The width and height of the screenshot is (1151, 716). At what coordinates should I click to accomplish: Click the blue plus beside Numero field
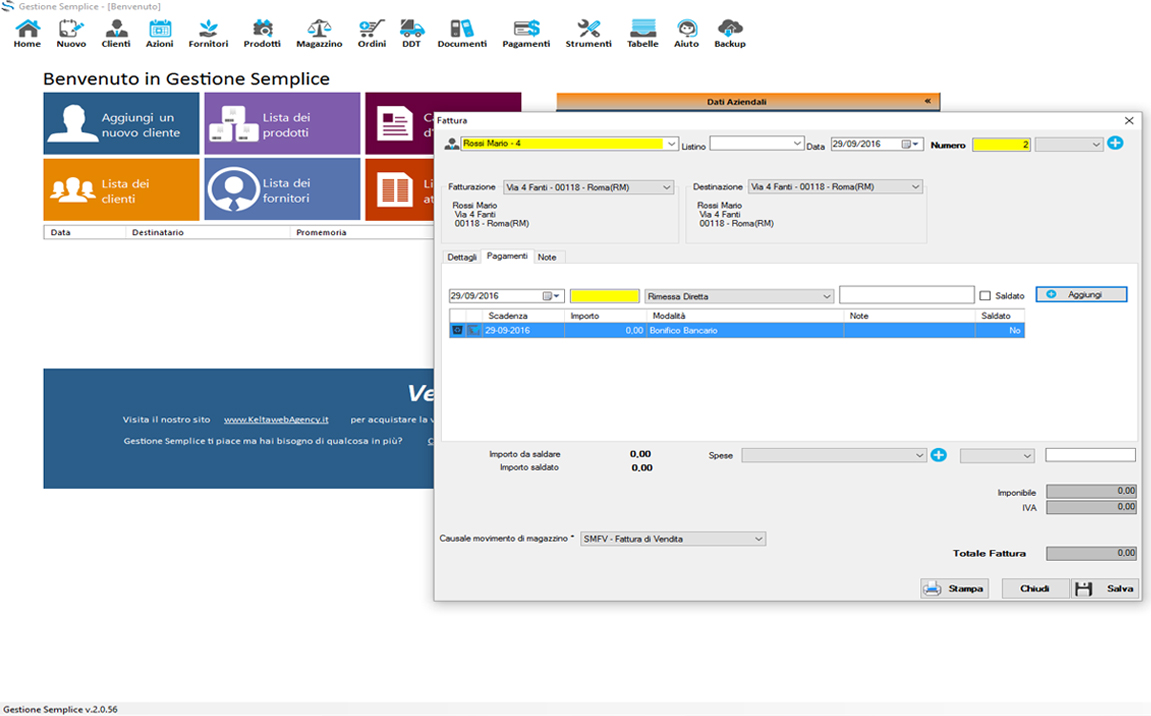pos(1115,143)
